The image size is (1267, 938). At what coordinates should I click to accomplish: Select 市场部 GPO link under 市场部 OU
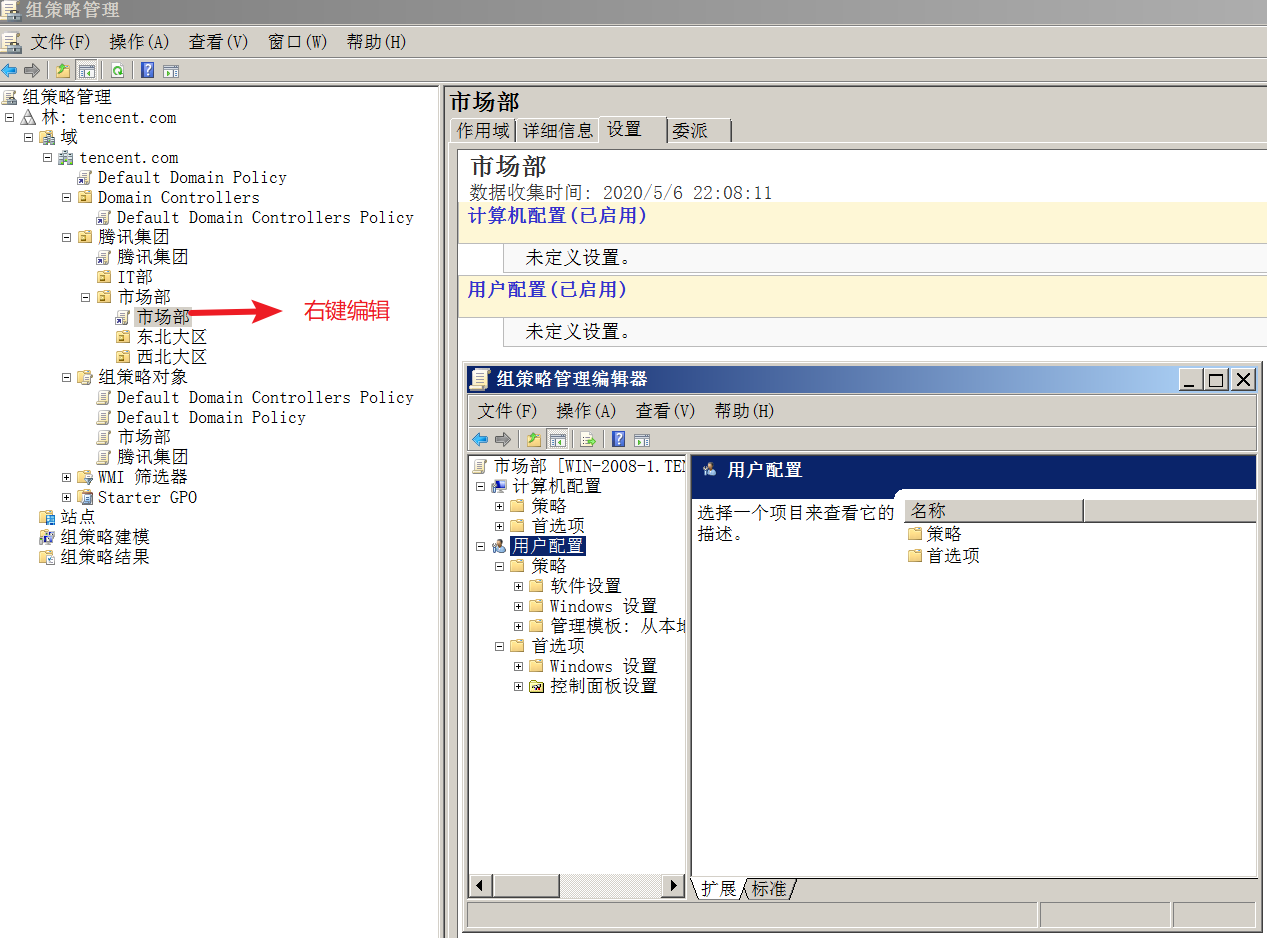[163, 317]
